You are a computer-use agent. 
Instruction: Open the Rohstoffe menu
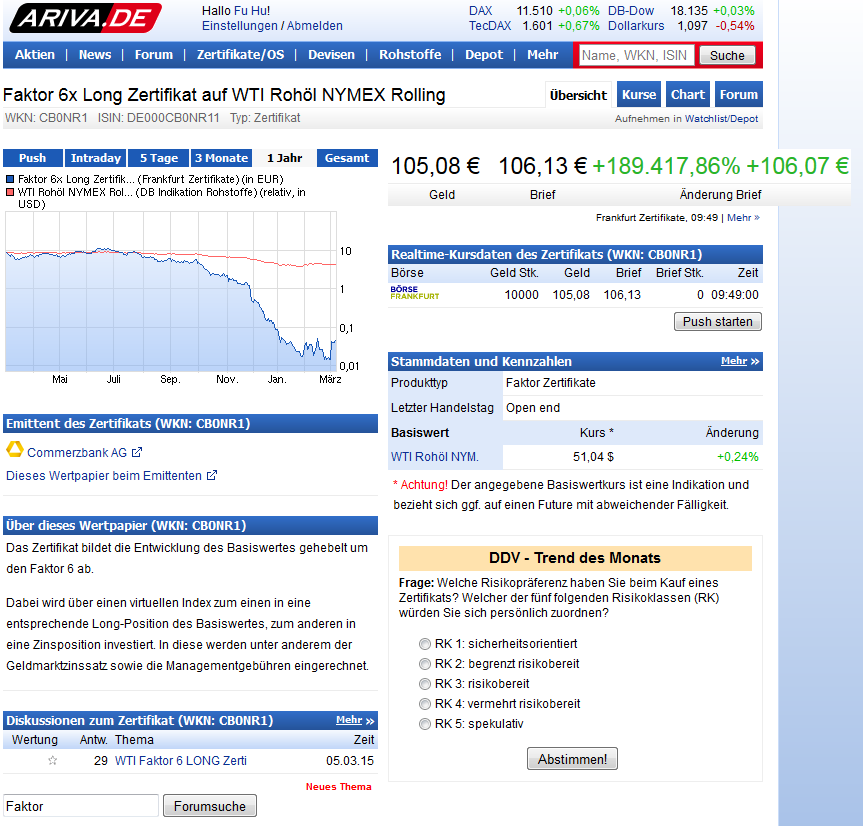pos(410,54)
